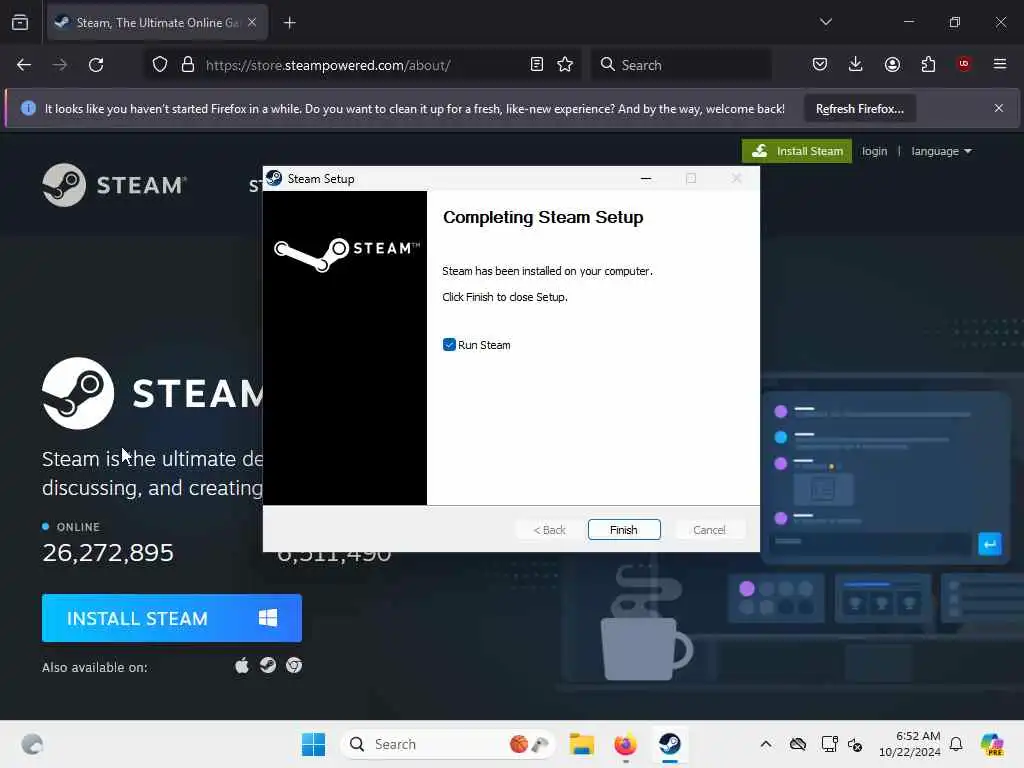This screenshot has height=768, width=1024.
Task: Open the notification bell in taskbar
Action: tap(956, 744)
